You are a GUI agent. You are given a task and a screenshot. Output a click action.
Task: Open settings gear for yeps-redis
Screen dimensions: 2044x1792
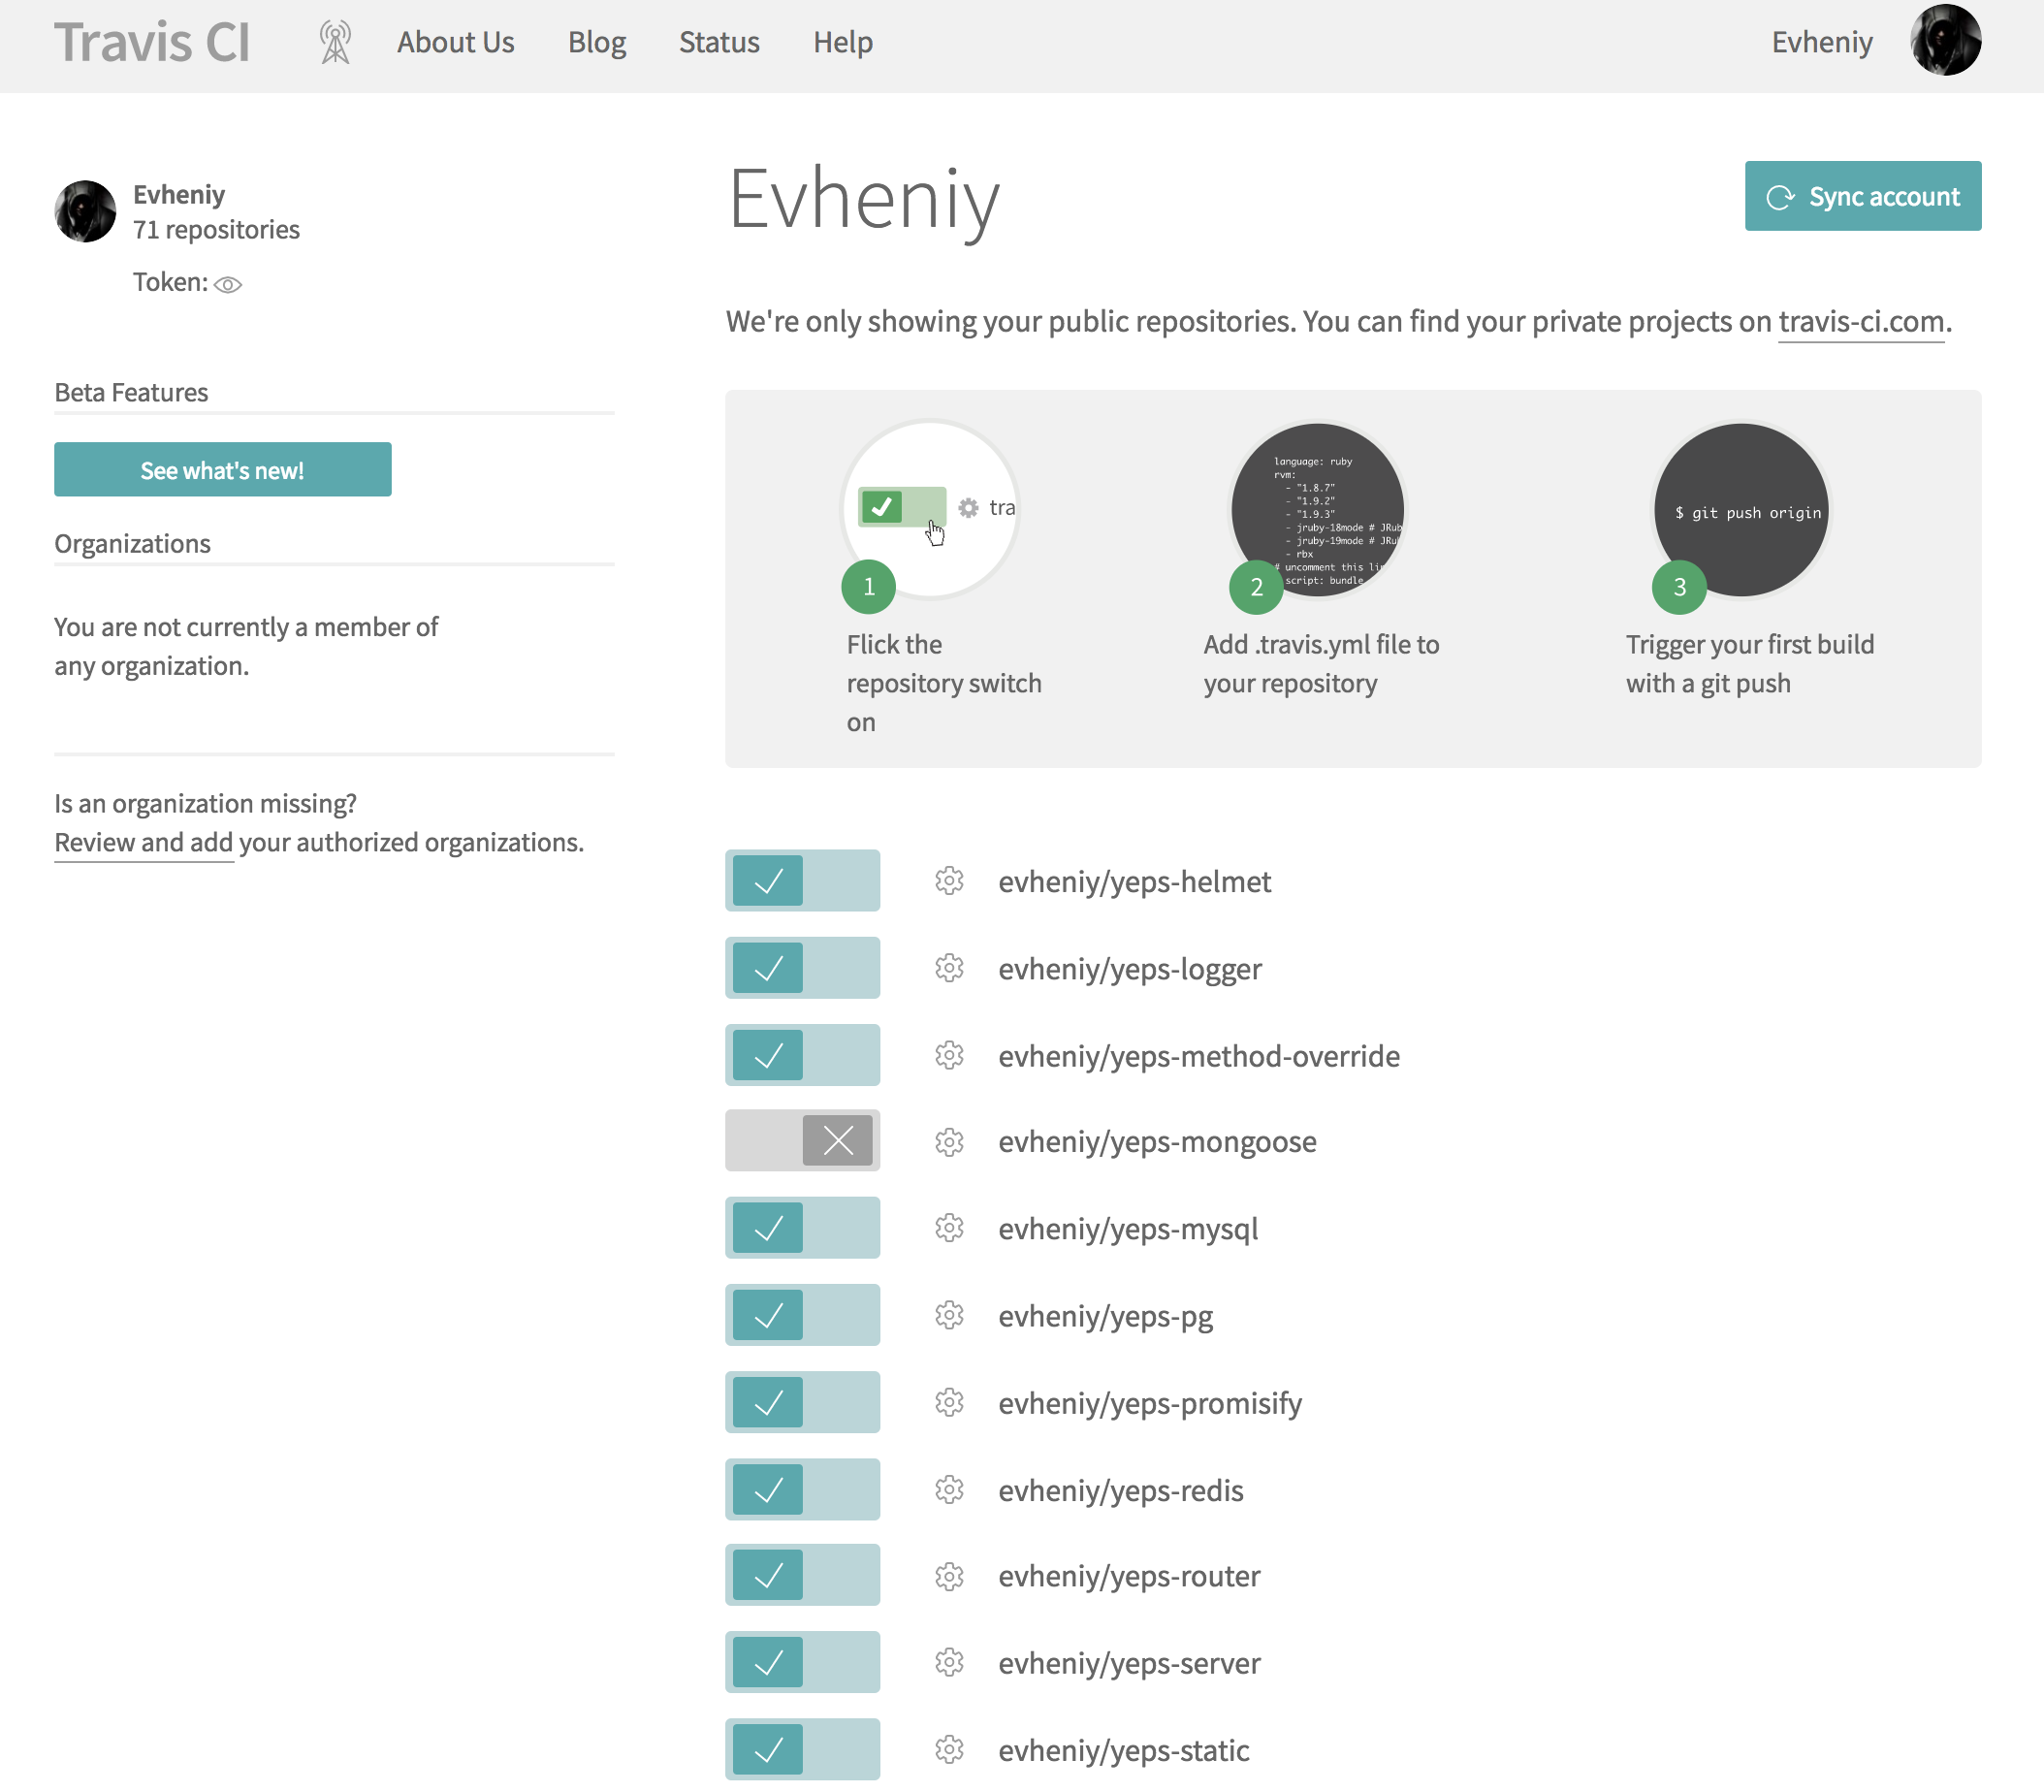click(x=948, y=1490)
